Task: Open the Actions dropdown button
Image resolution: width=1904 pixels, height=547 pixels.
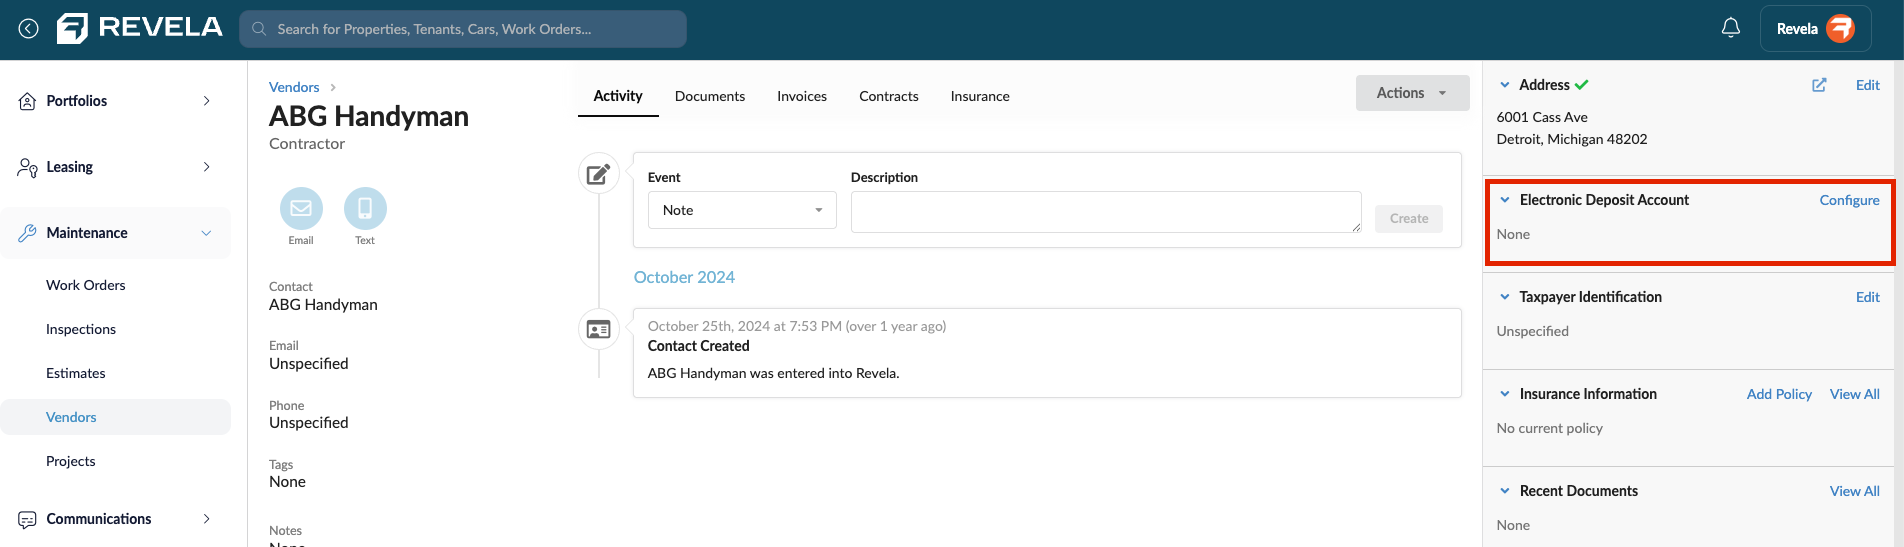Action: (x=1412, y=93)
